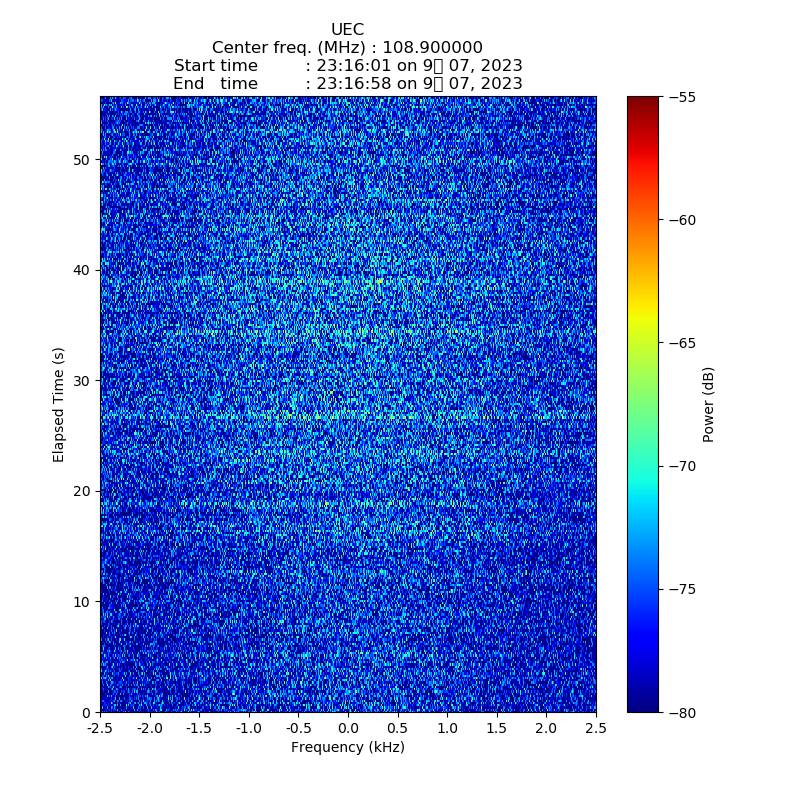Click the End time line in header

347,84
